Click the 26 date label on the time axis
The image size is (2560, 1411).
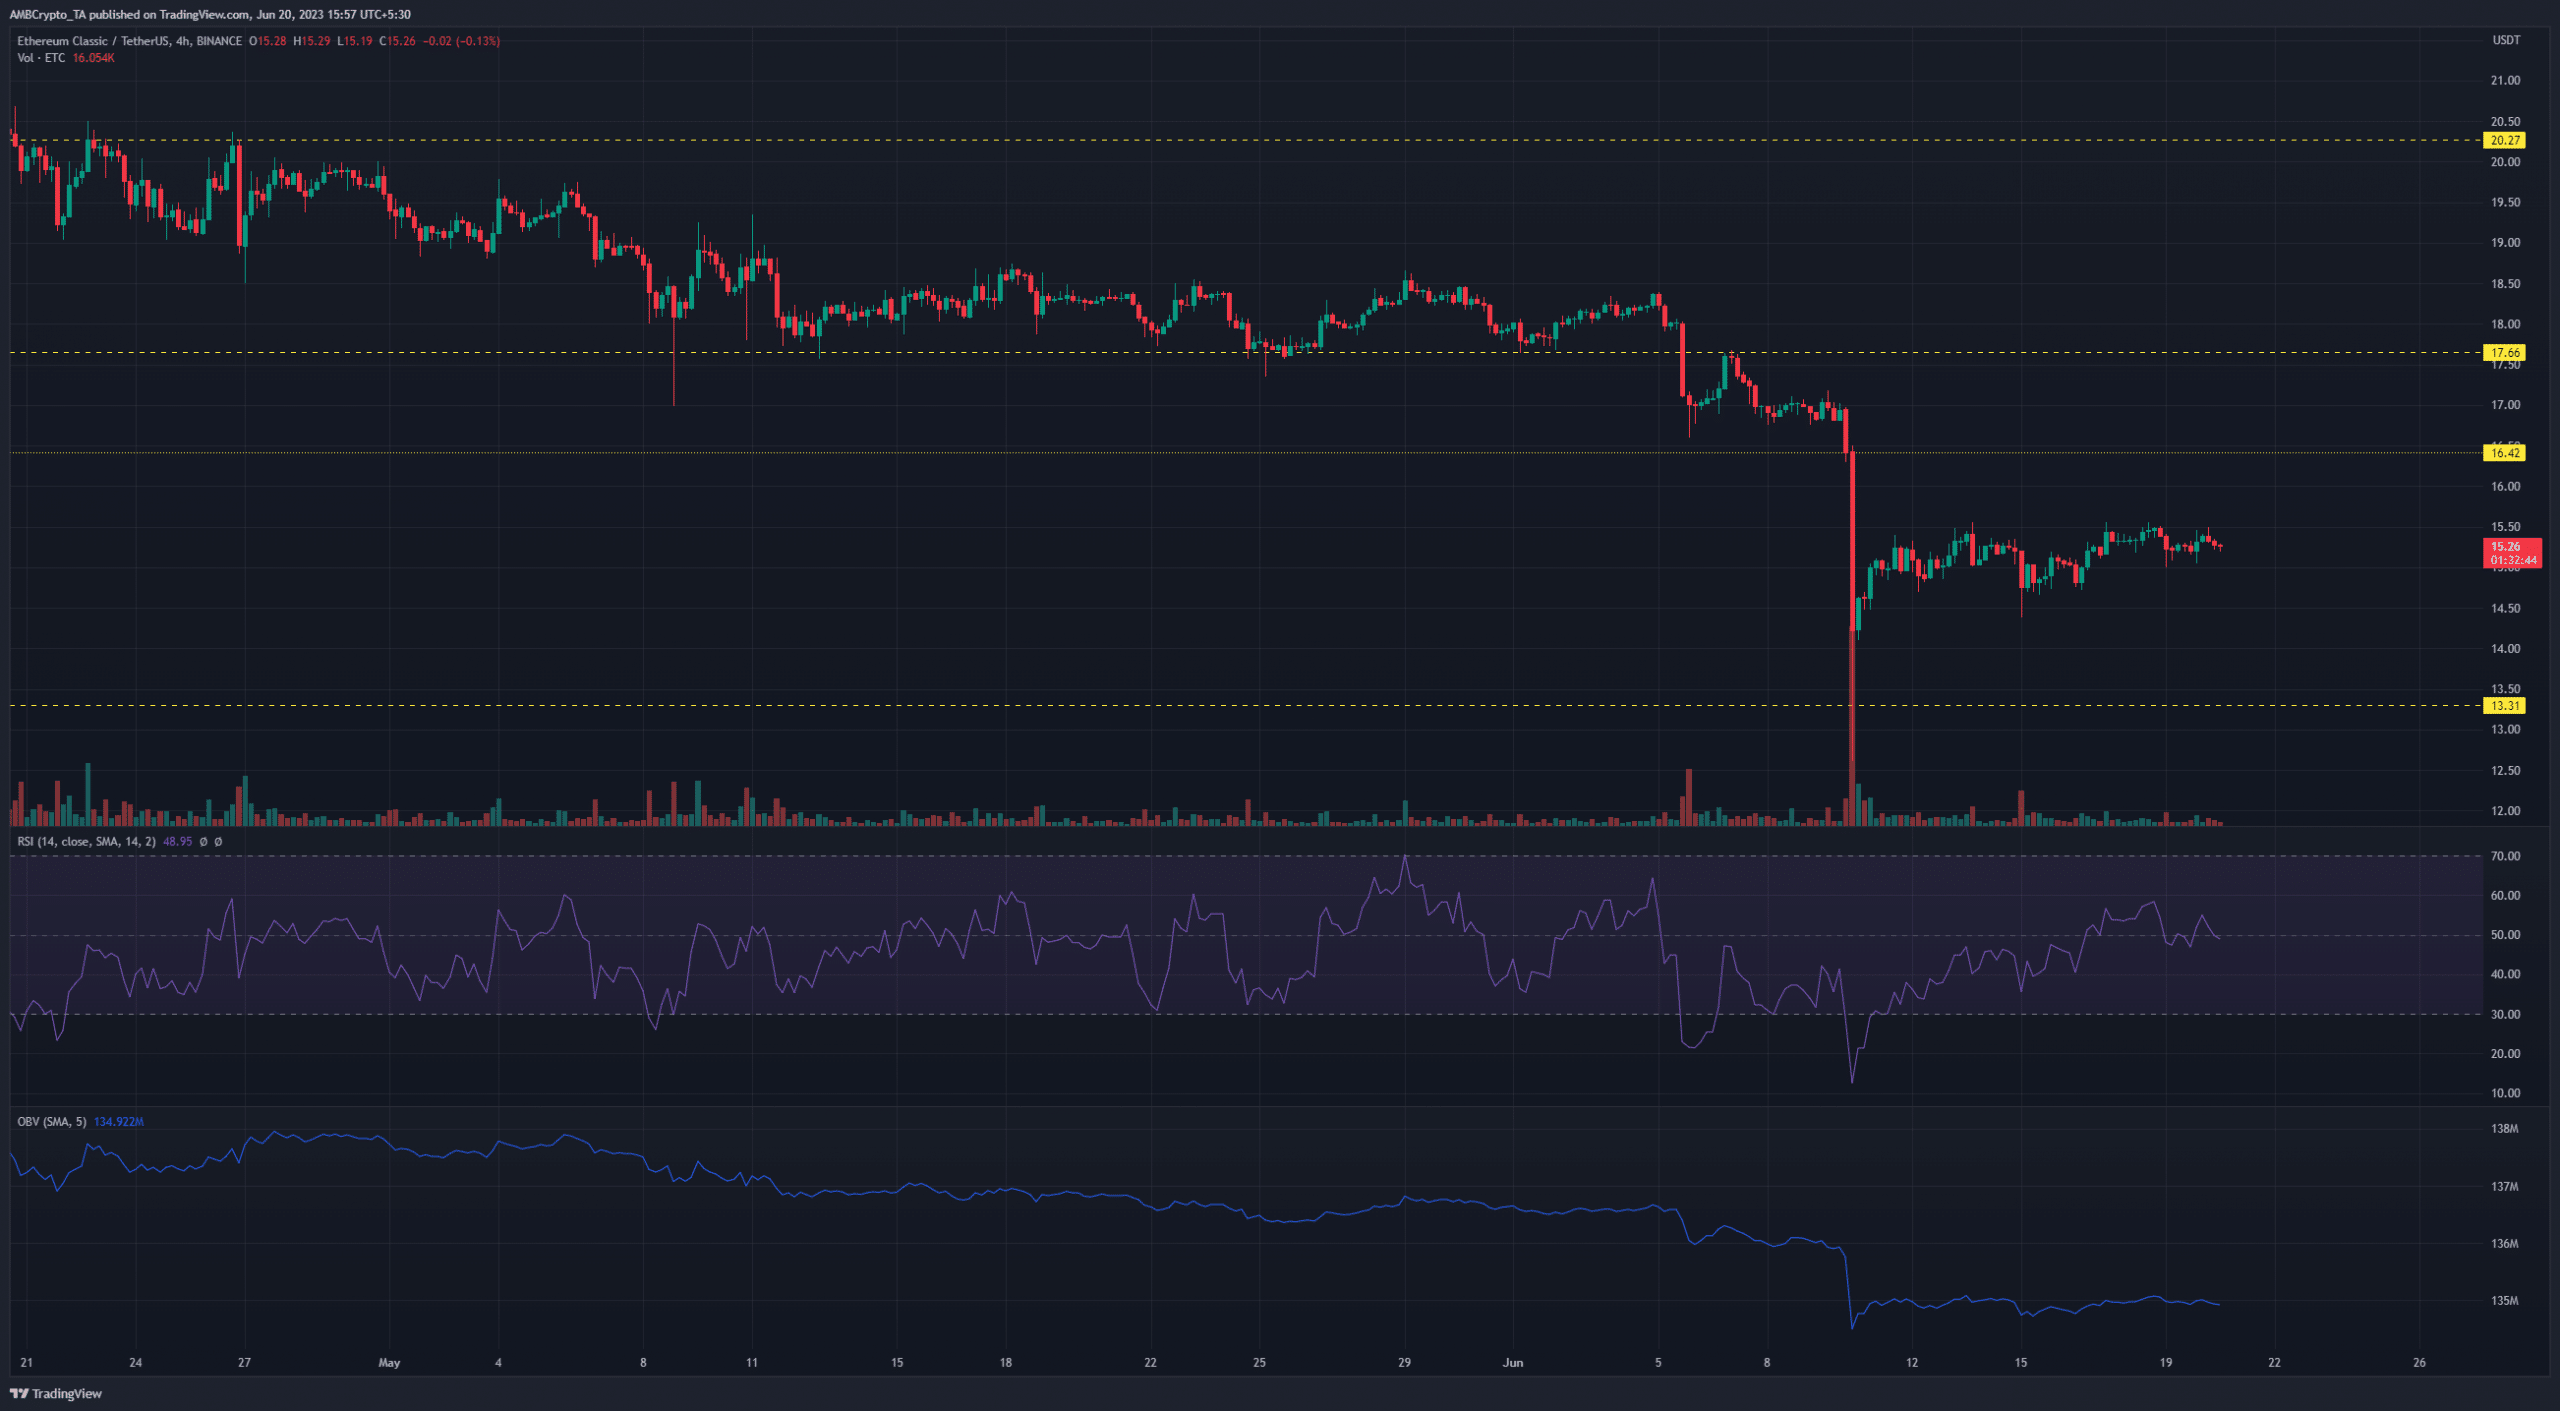(x=2419, y=1363)
